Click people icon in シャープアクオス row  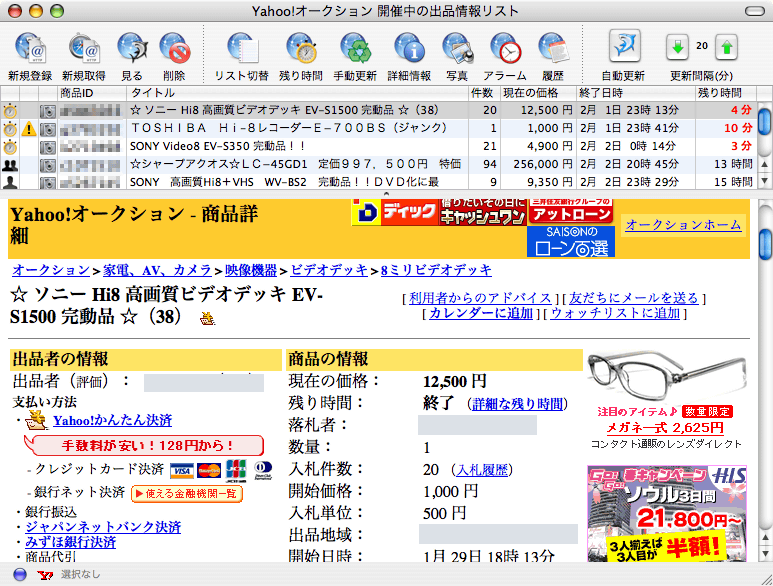coord(10,165)
